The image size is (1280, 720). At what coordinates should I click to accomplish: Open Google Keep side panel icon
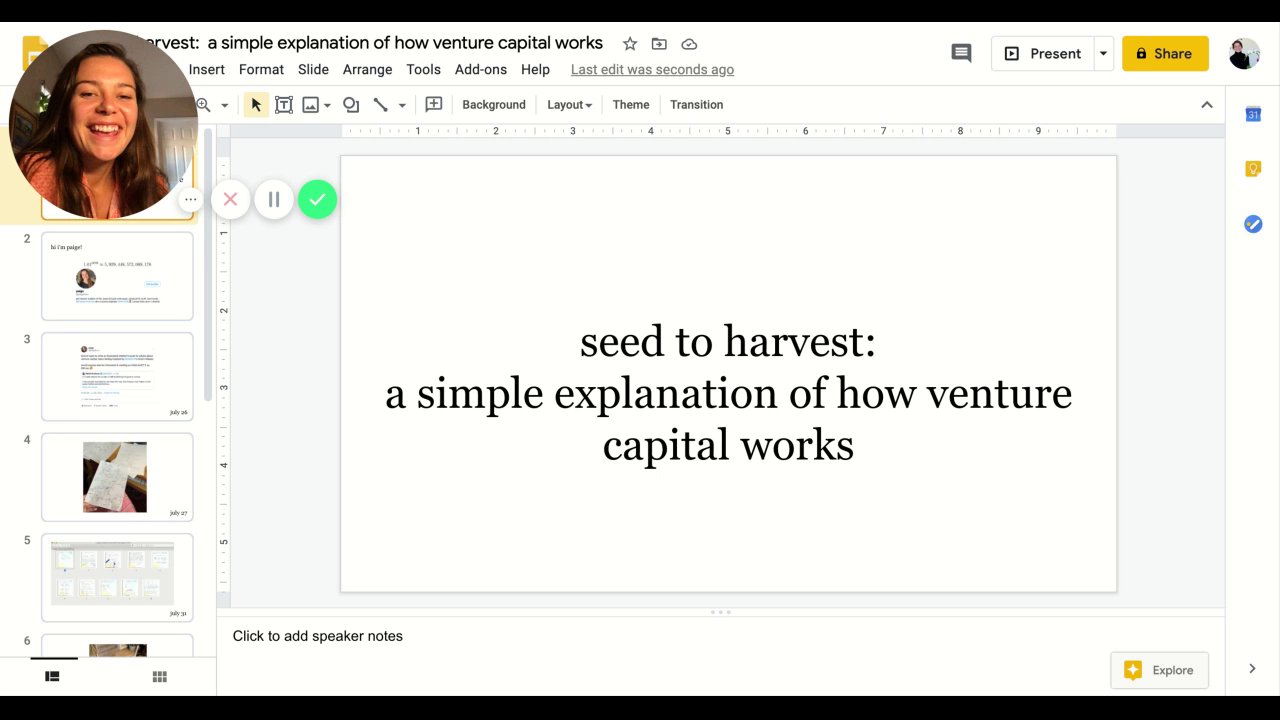tap(1253, 169)
